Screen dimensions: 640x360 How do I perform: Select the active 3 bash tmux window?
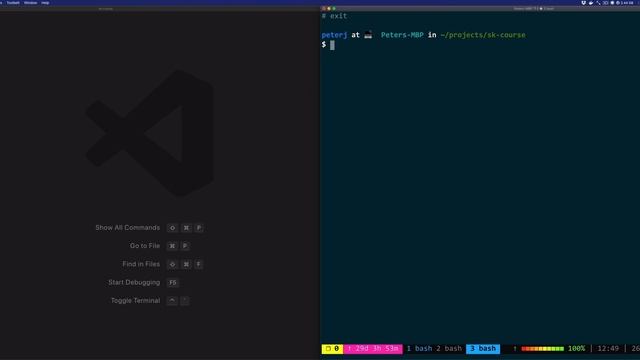tap(483, 349)
